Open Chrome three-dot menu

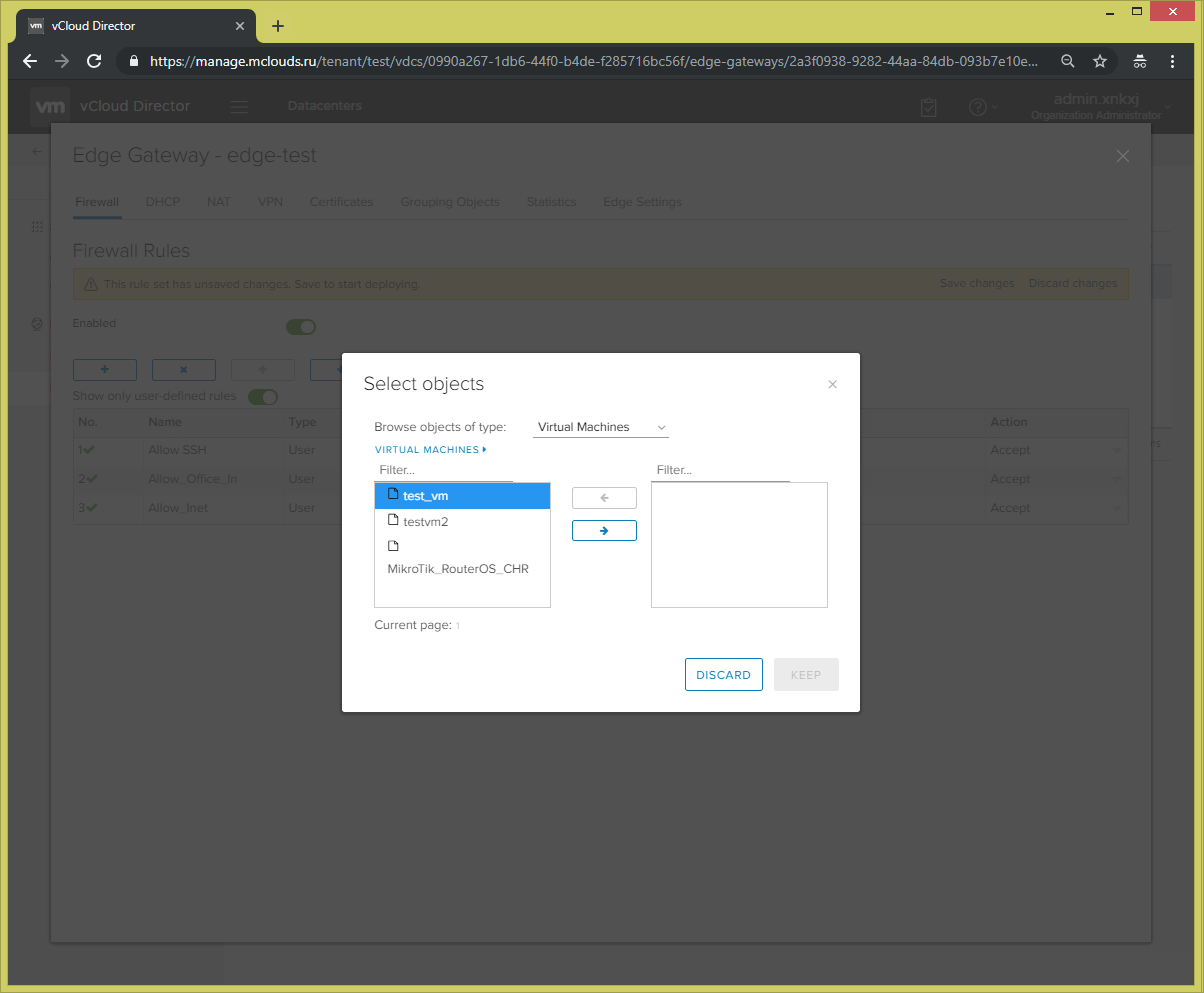pos(1173,61)
